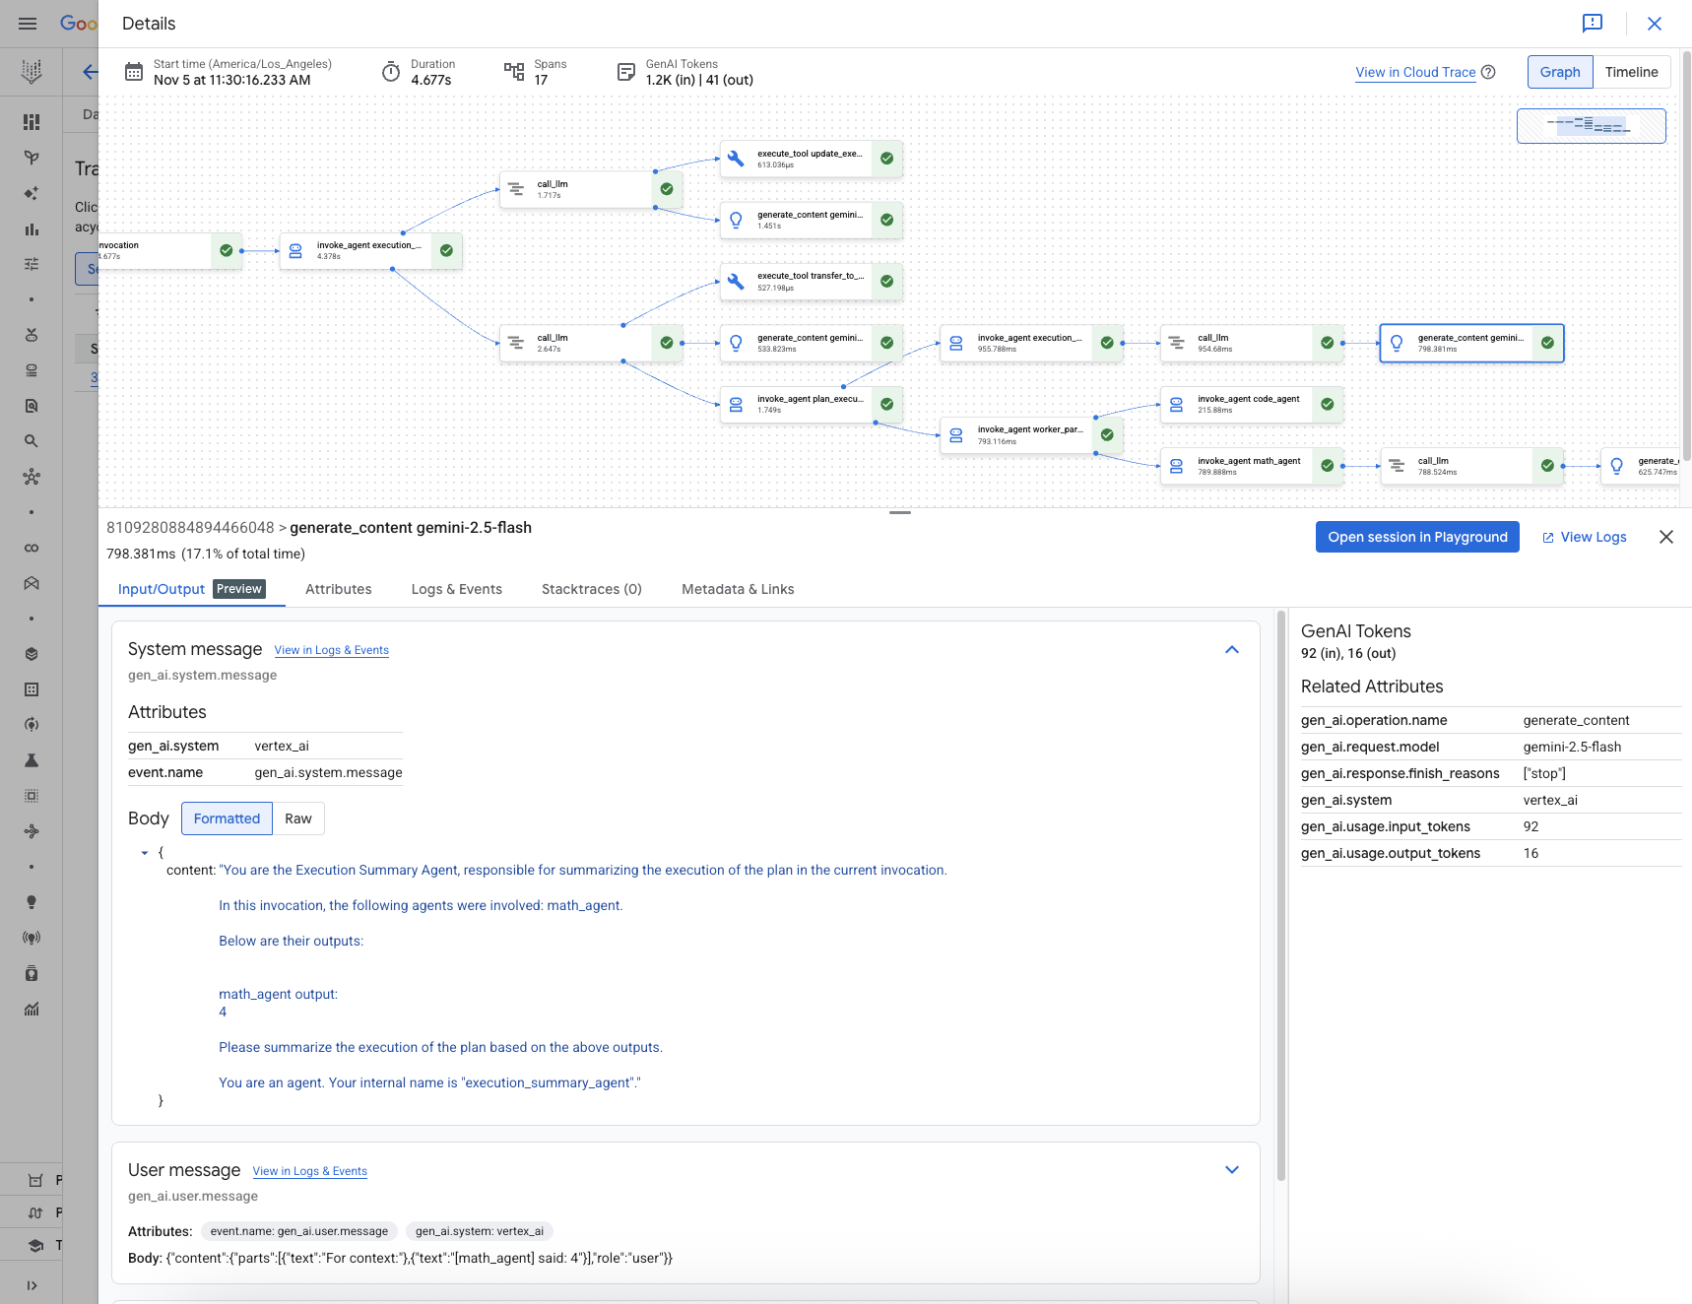Open session in Playground
Screen dimensions: 1692x1304
1416,537
